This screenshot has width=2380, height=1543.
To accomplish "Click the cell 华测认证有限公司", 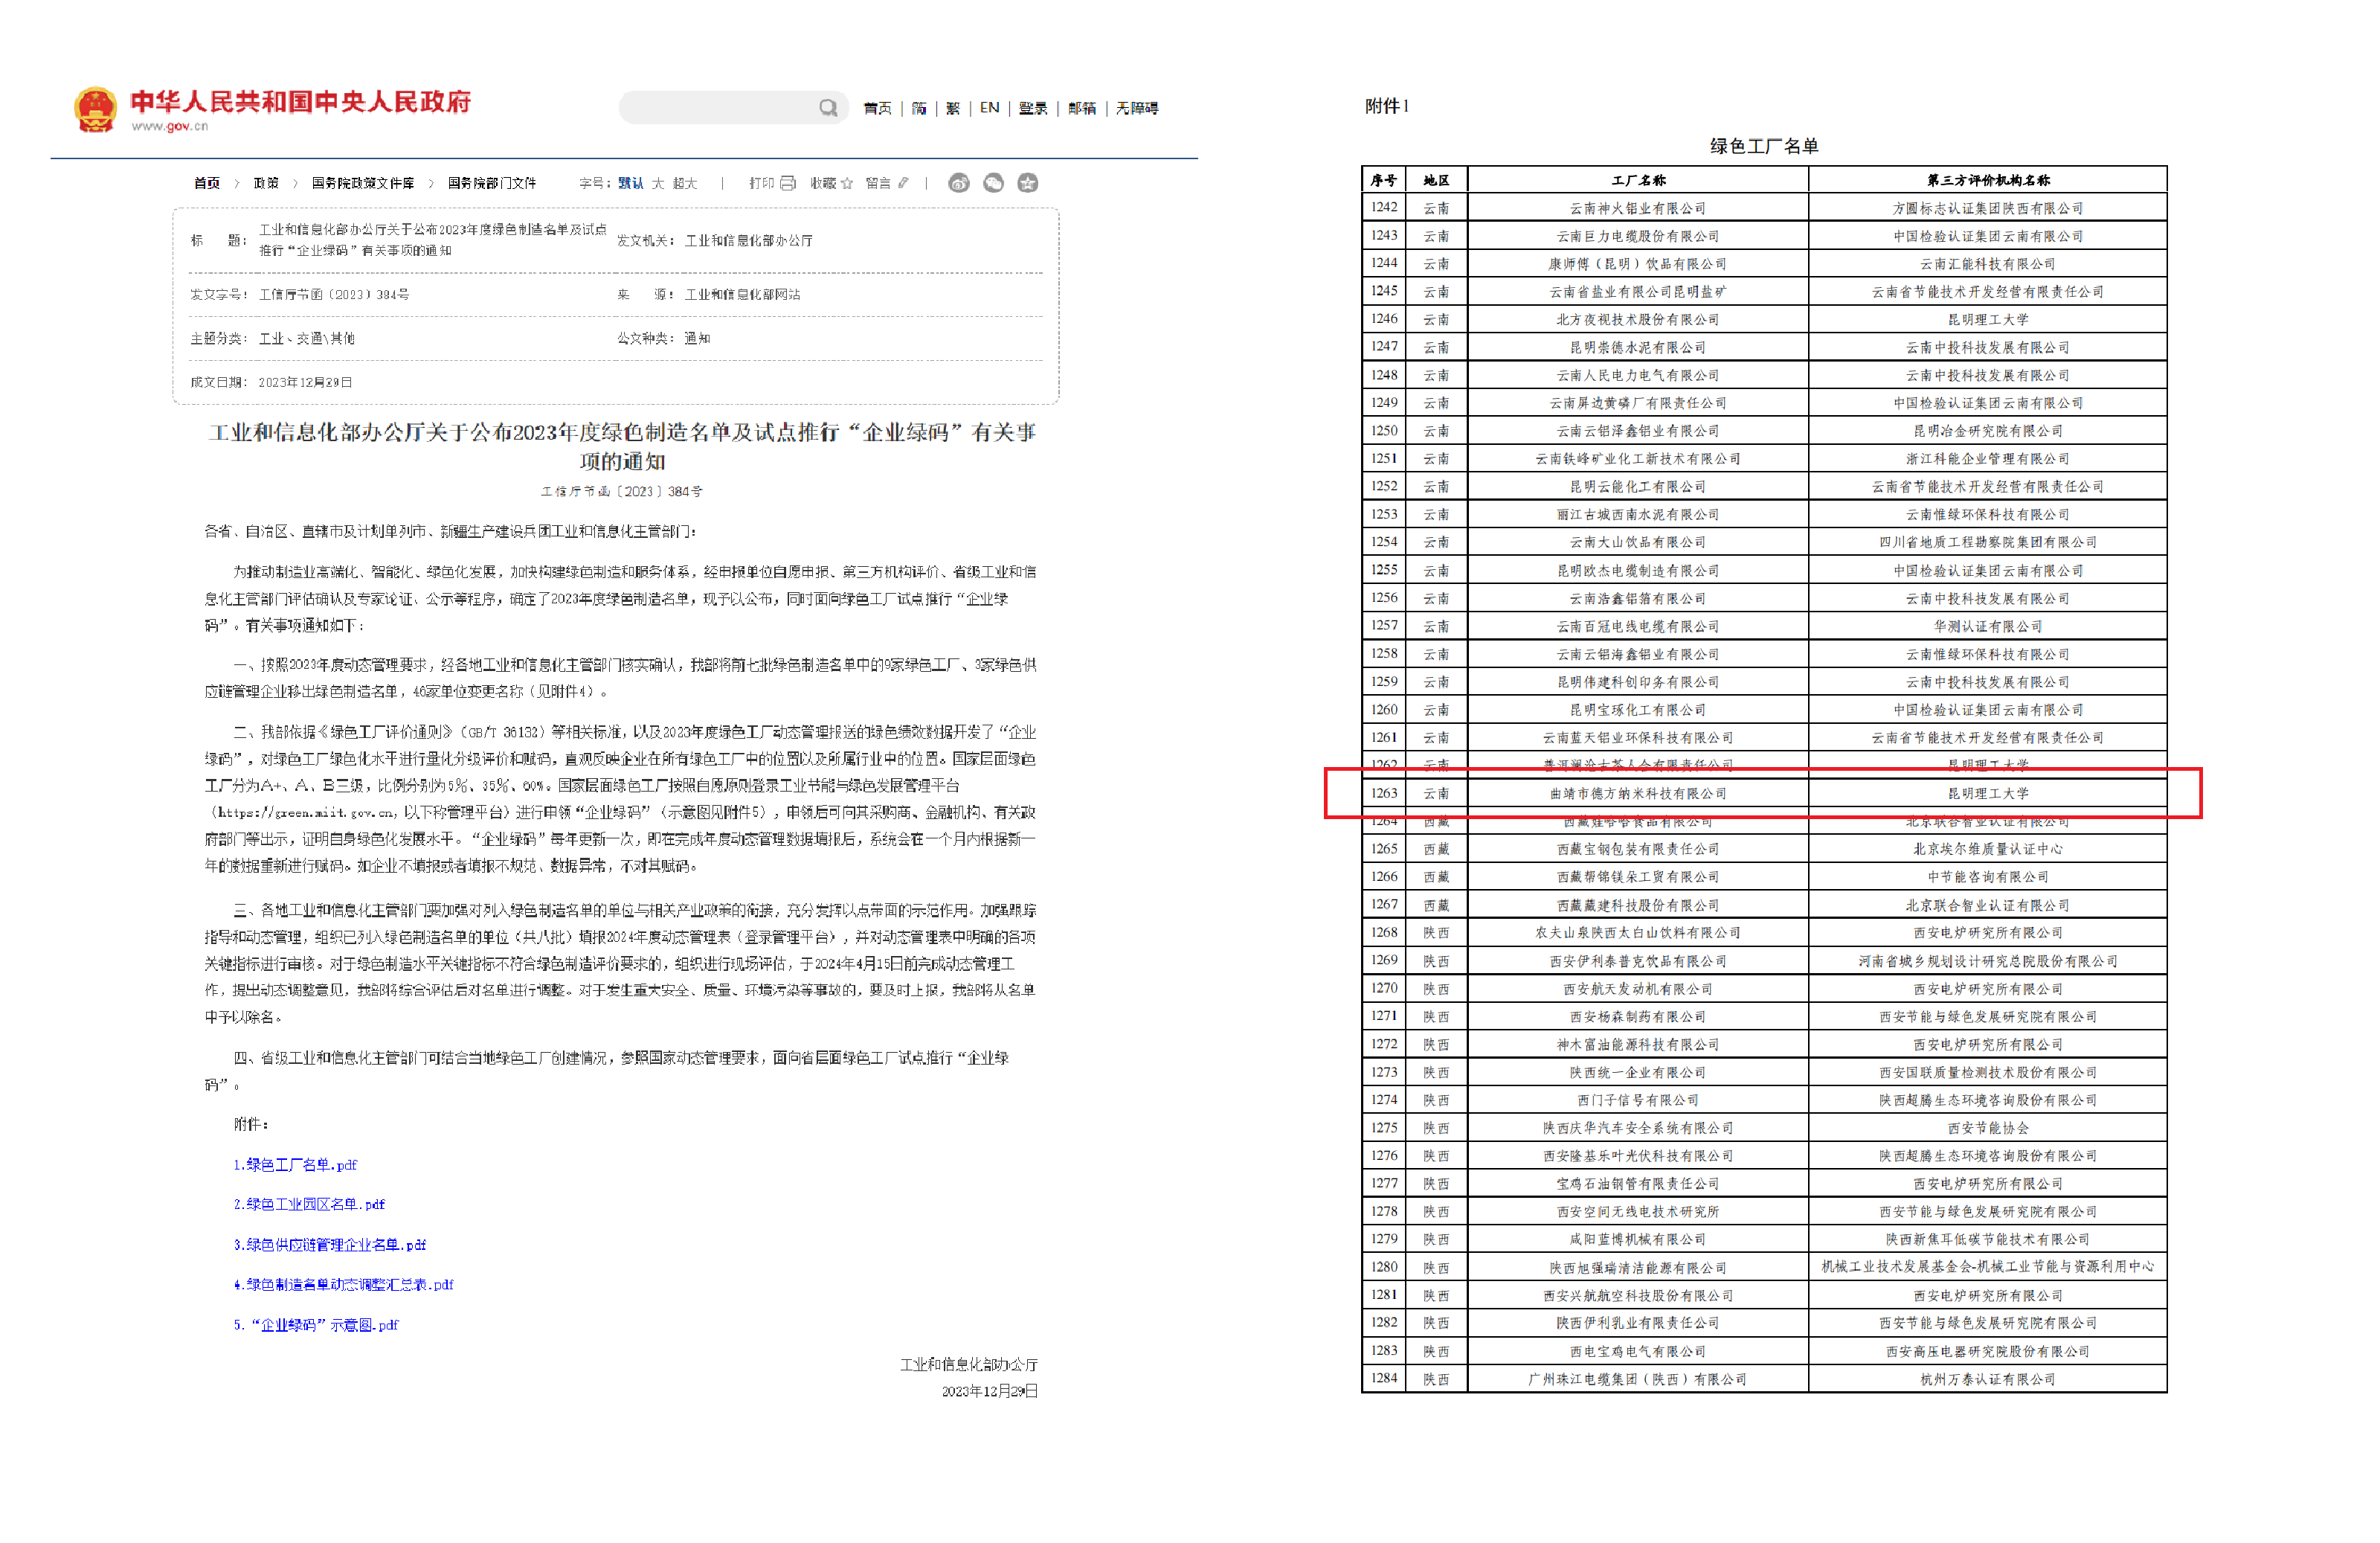I will 1988,627.
